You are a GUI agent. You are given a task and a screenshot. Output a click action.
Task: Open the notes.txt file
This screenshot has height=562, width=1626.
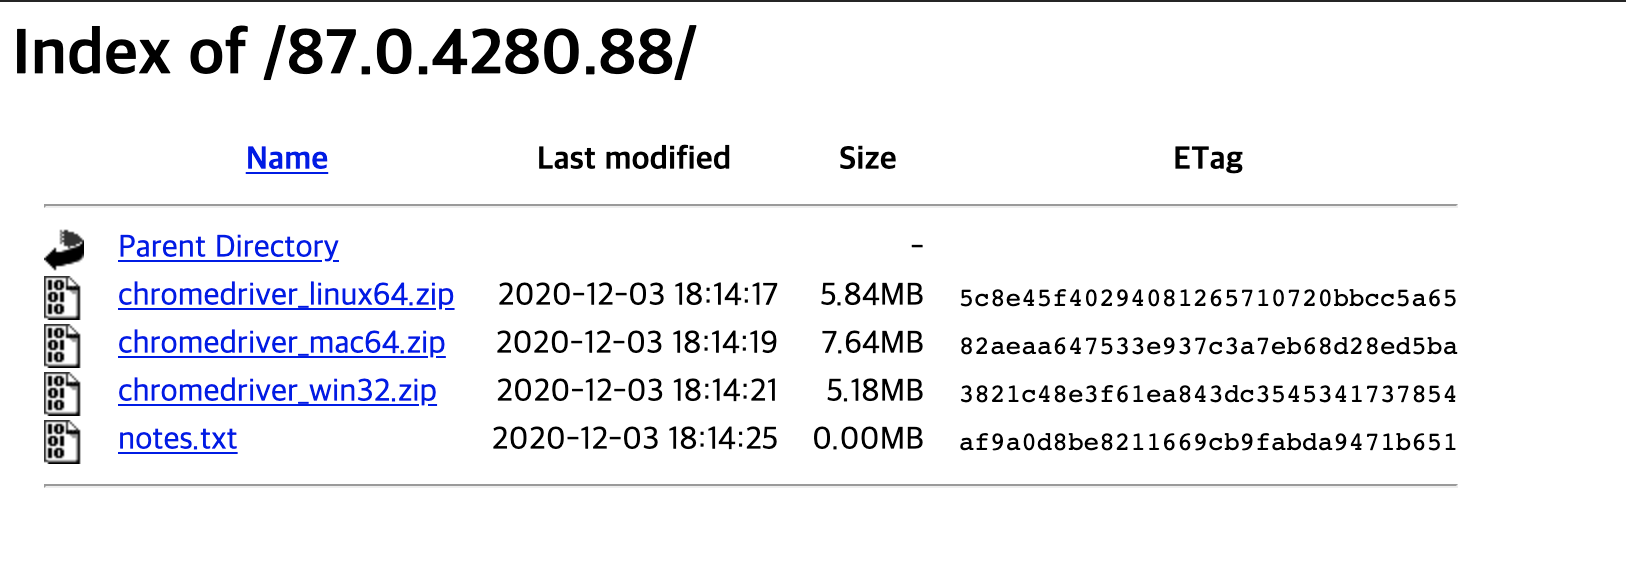tap(178, 438)
